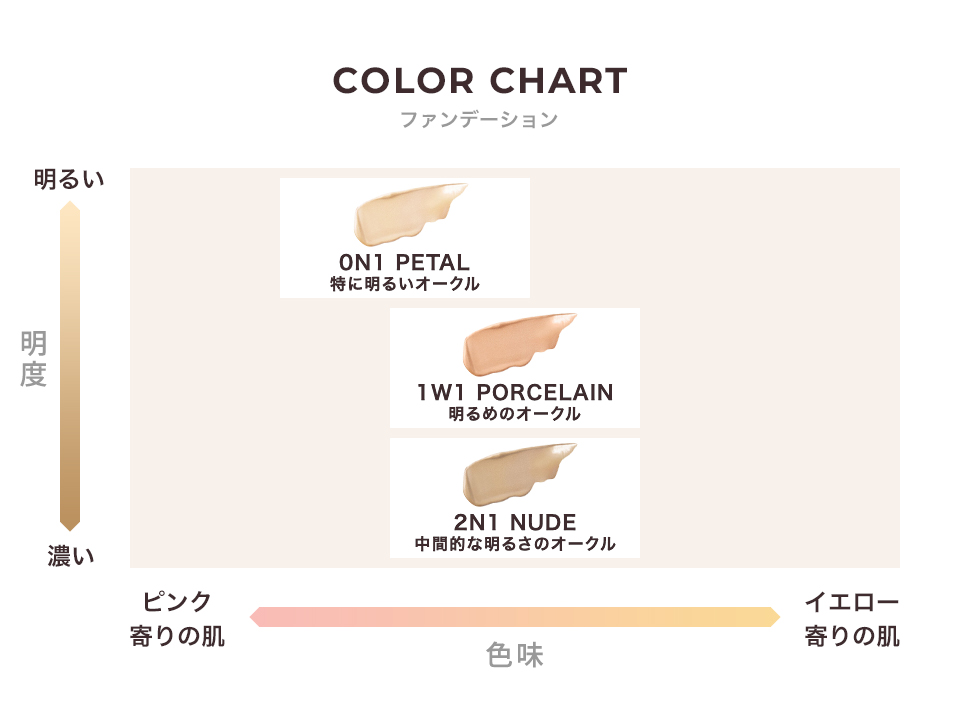Click the 明るめのオークル description
960x710 pixels.
tap(515, 414)
